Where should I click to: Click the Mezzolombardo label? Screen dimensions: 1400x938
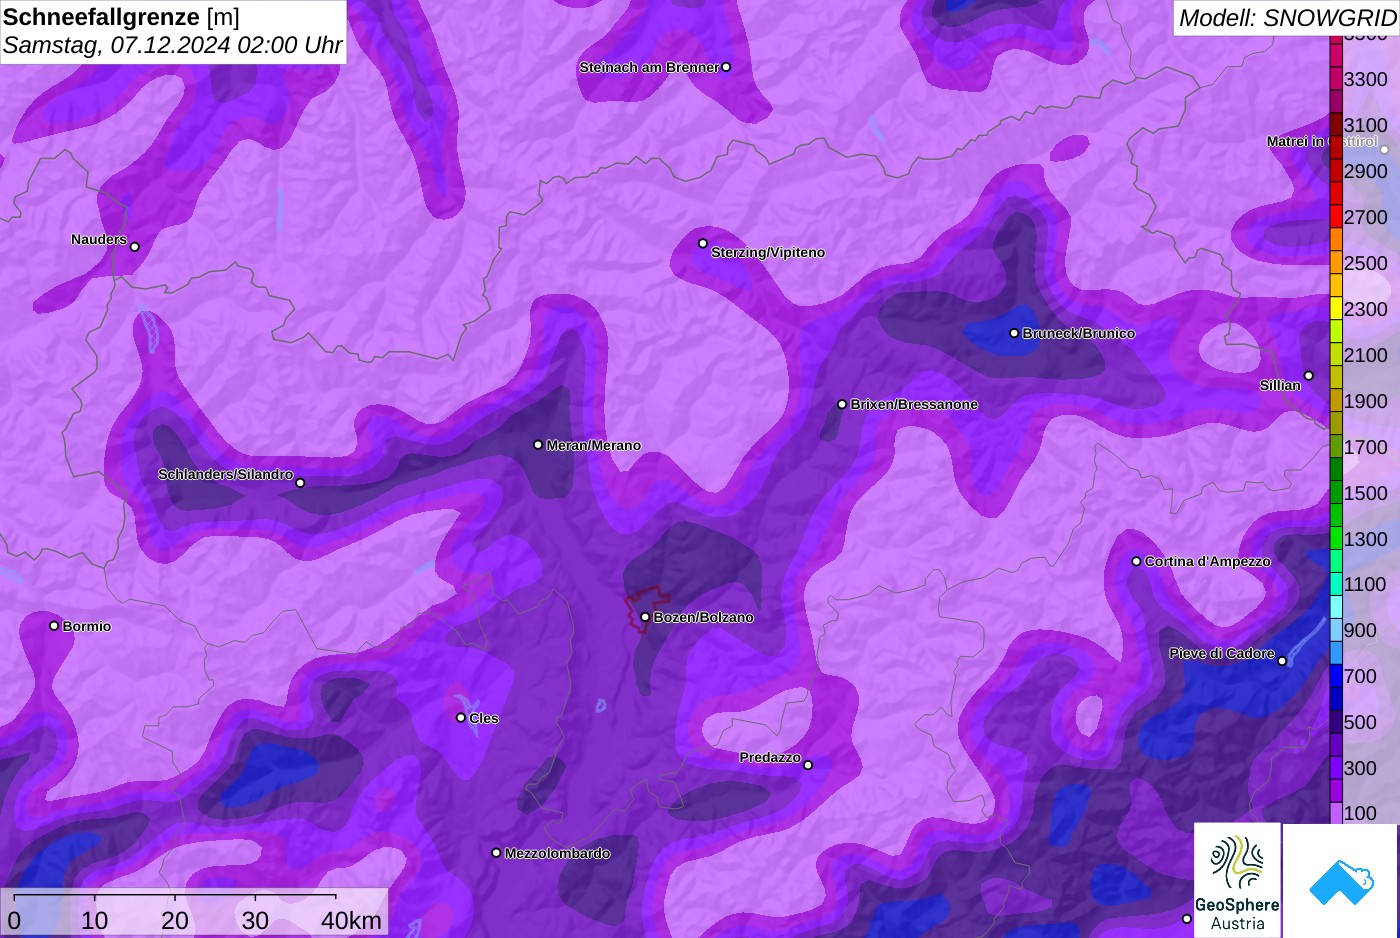click(557, 853)
